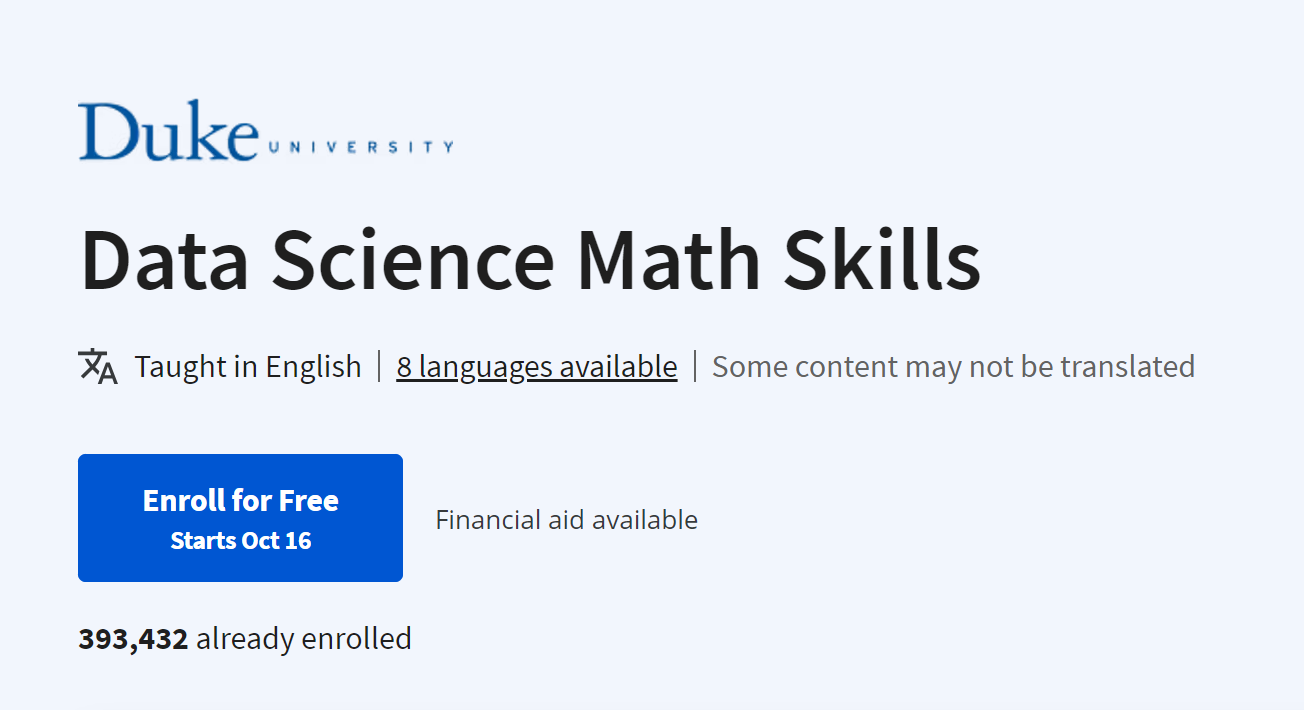Click the '393,432 already enrolled' count
Screen dimensions: 1304x710
(x=245, y=637)
